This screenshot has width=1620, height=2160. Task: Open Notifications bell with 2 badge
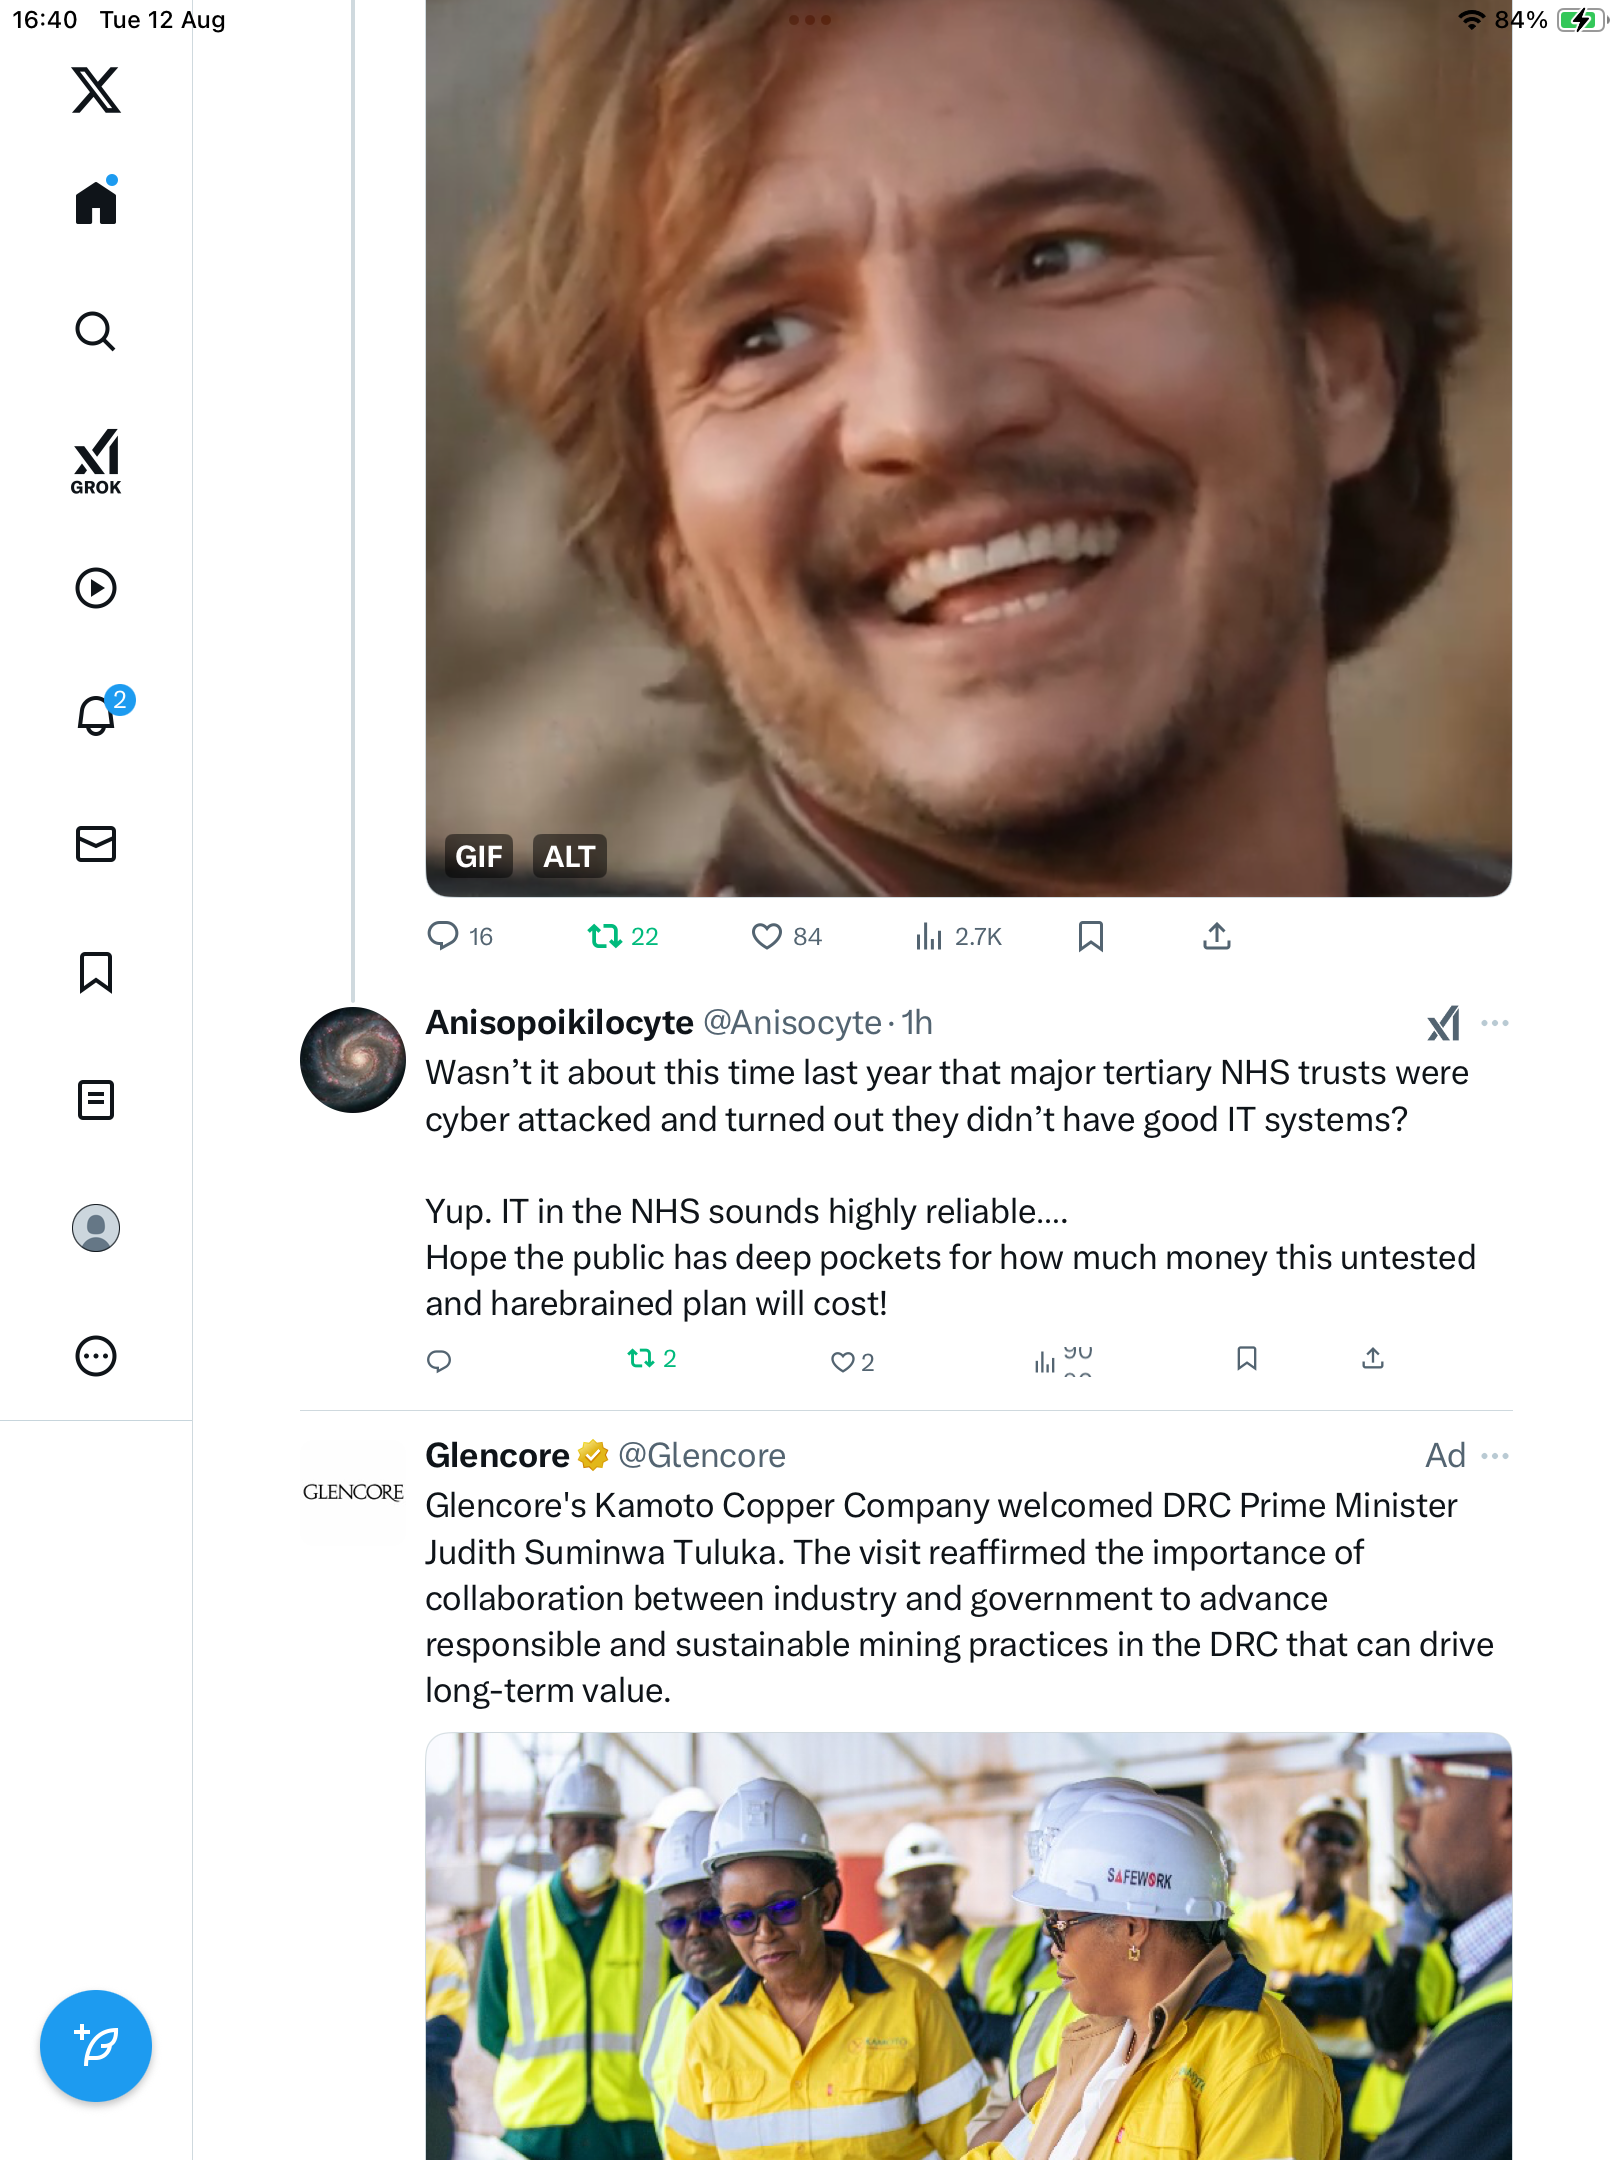[97, 715]
